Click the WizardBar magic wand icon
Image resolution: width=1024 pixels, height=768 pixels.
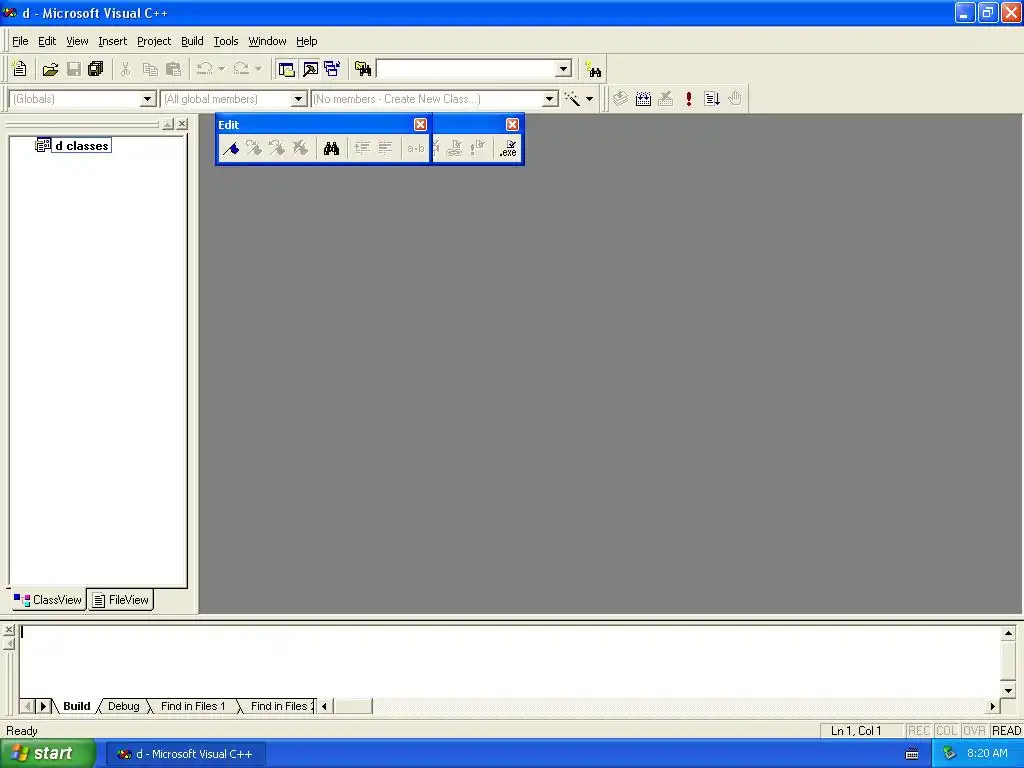point(572,99)
